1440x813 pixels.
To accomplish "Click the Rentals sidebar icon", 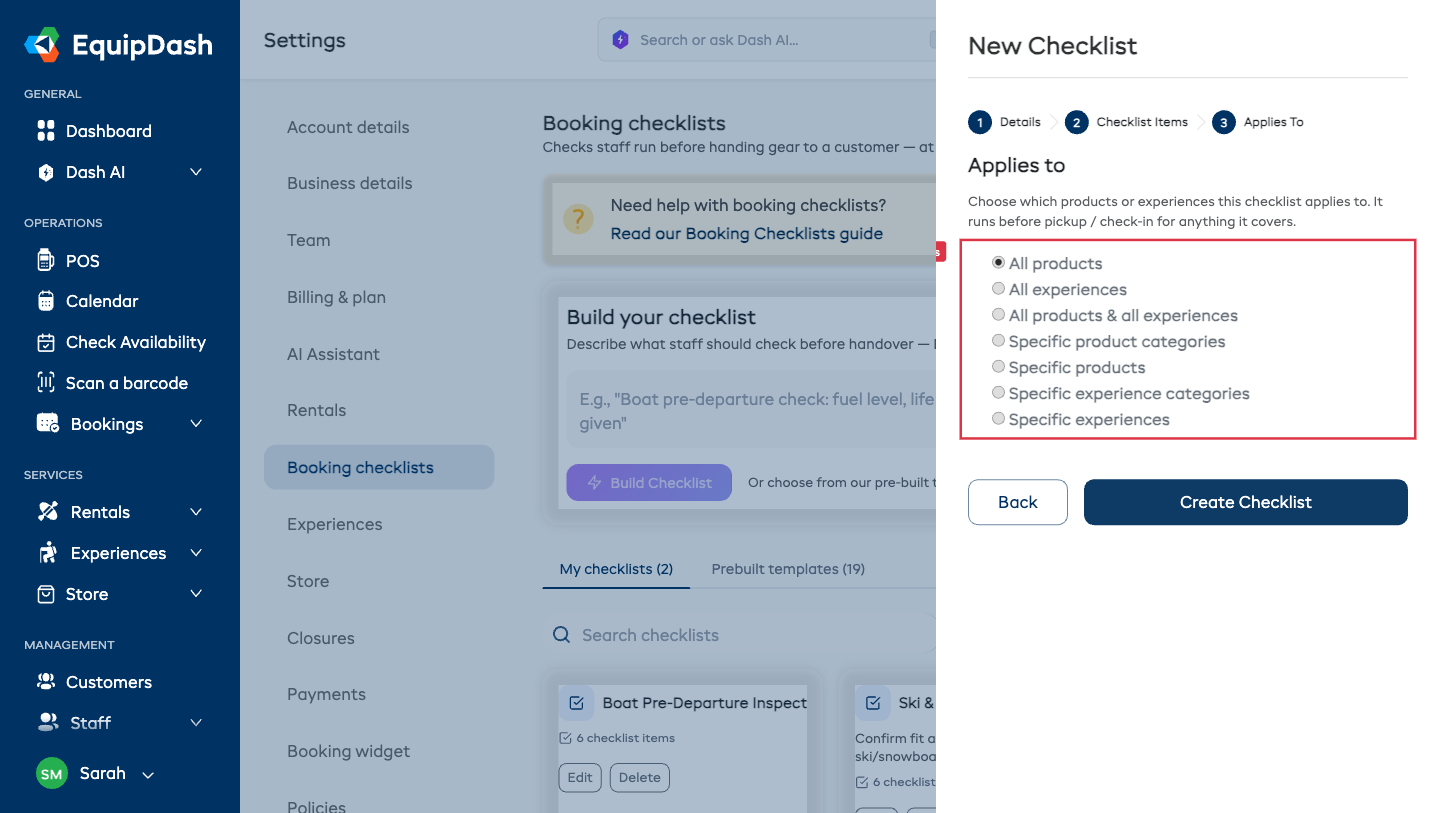I will coord(47,512).
